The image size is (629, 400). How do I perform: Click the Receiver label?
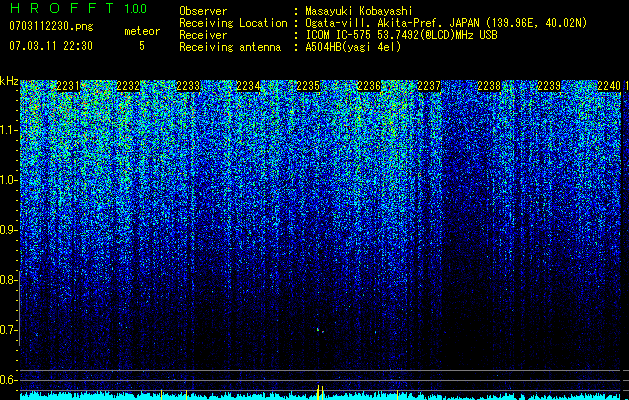pos(203,35)
